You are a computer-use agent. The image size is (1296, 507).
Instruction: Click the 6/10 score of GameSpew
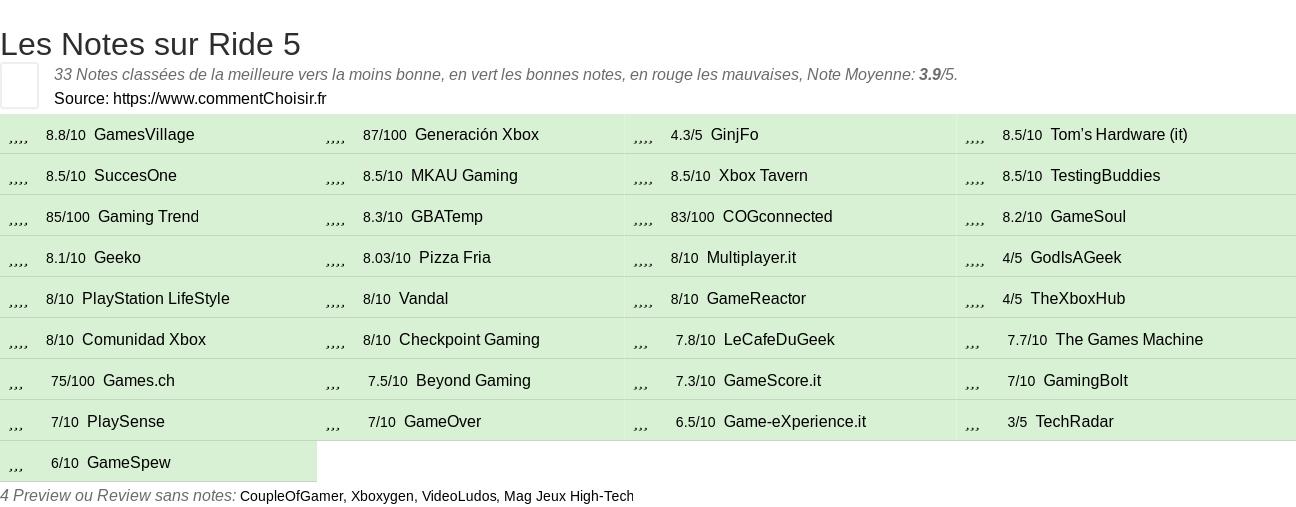(x=65, y=463)
